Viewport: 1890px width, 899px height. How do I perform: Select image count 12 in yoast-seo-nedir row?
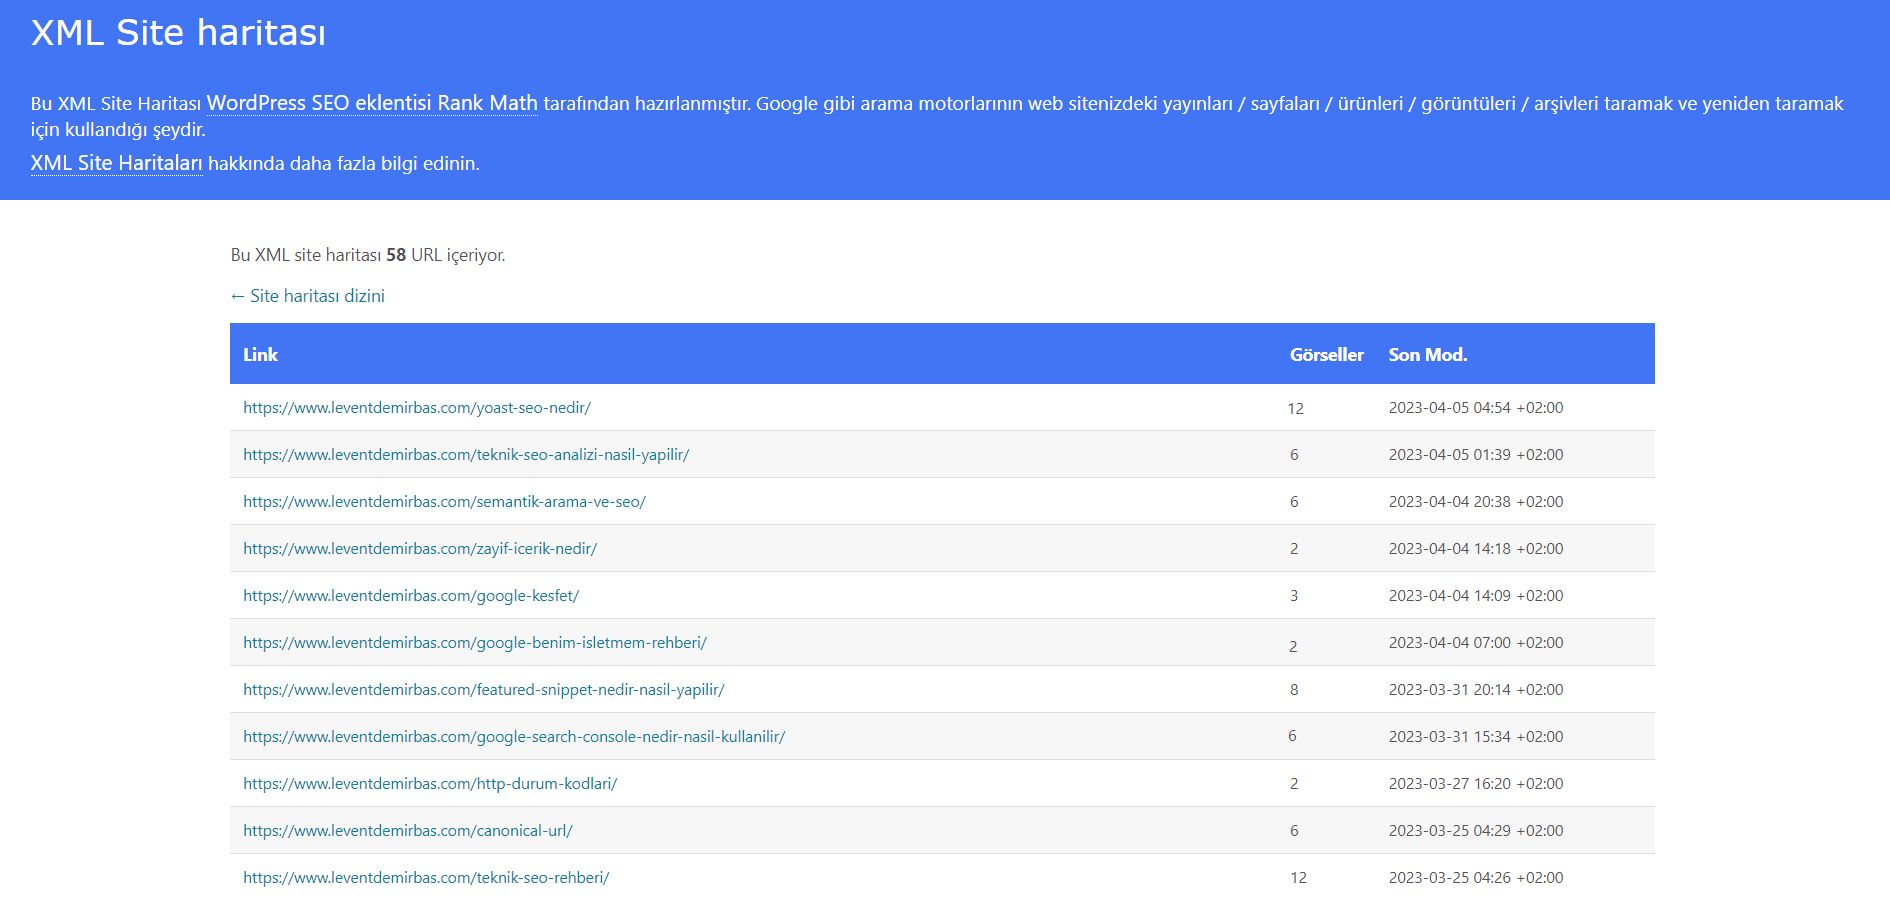pyautogui.click(x=1295, y=409)
